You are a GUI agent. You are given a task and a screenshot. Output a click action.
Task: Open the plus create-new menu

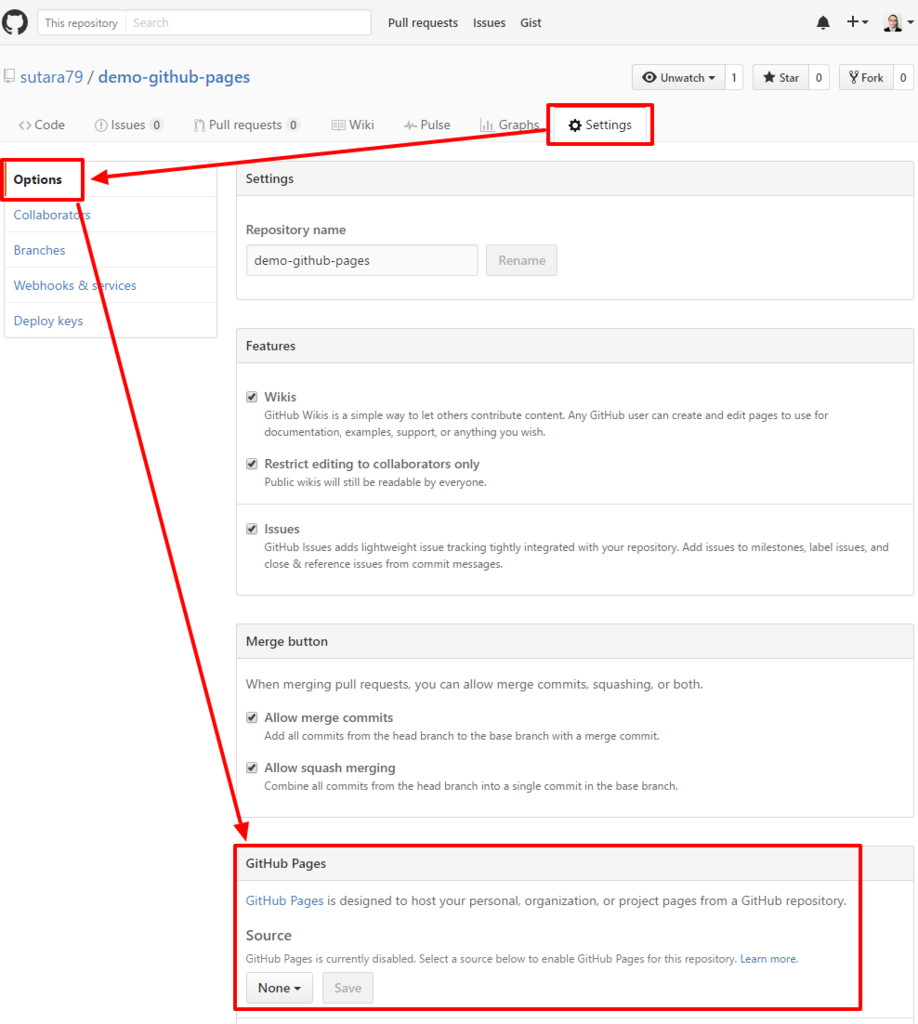click(x=857, y=22)
